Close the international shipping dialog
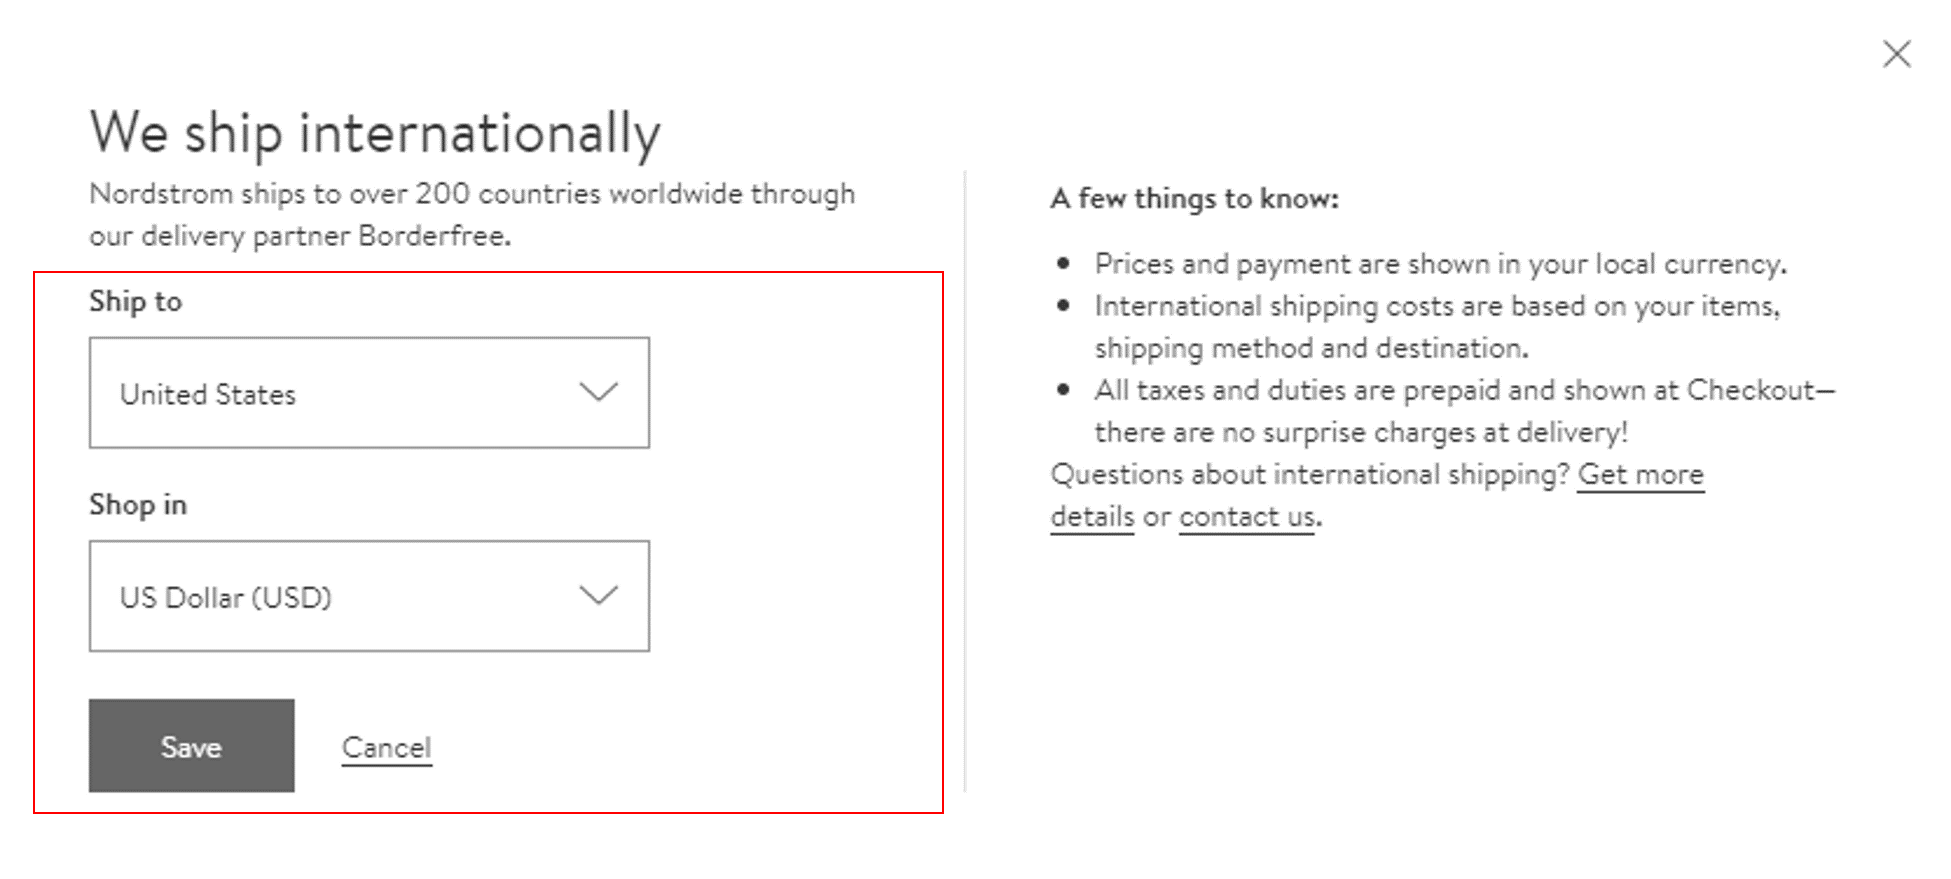 click(x=1896, y=54)
